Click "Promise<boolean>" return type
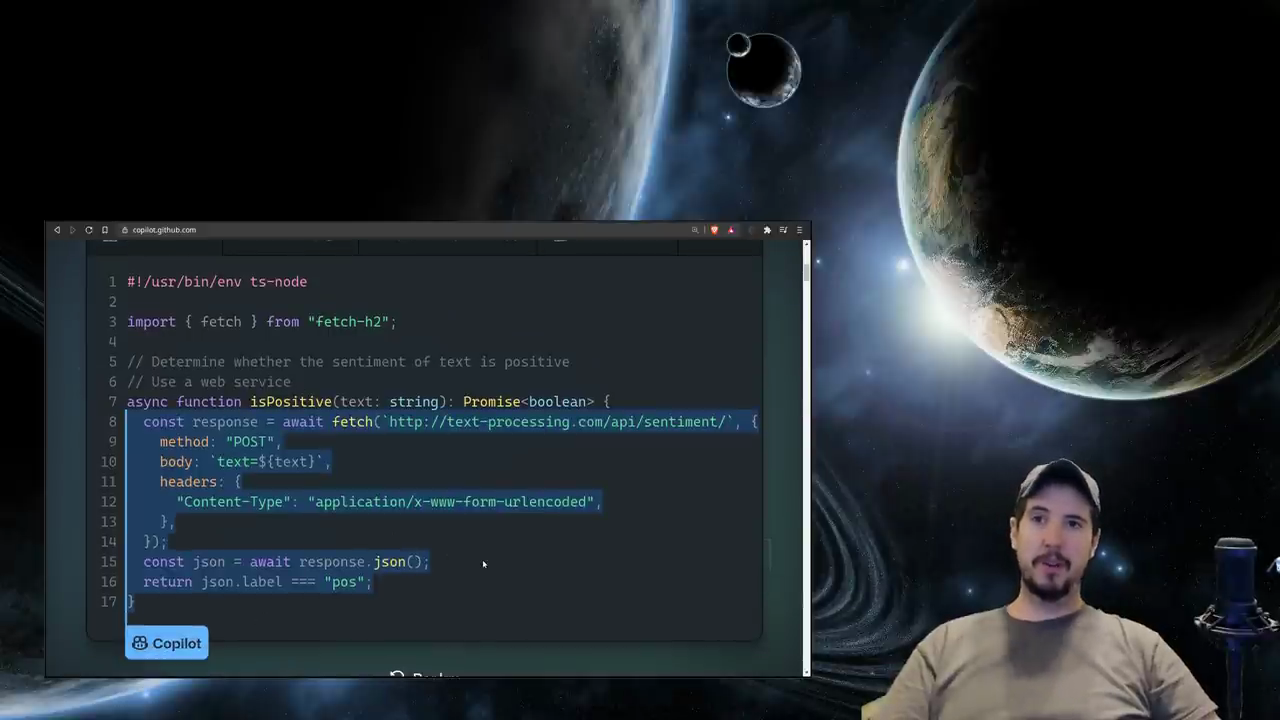Screen dimensions: 1280x720 pyautogui.click(x=528, y=402)
